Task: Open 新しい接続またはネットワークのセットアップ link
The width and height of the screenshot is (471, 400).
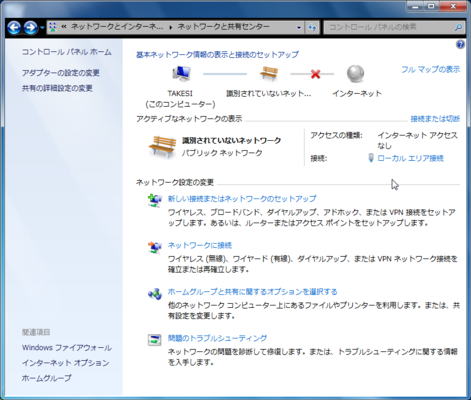Action: tap(242, 199)
